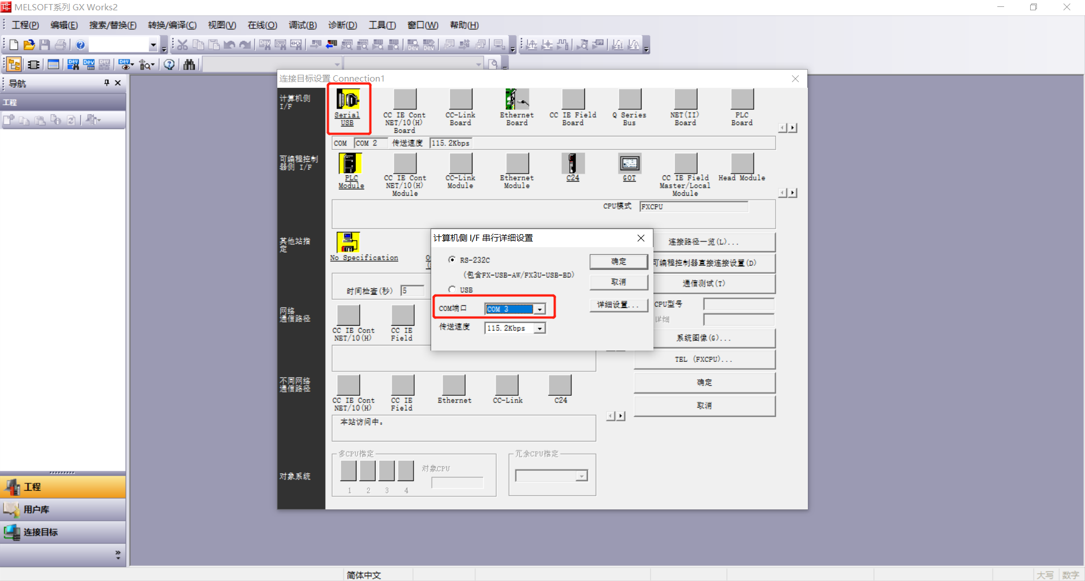Click the New project toolbar icon
This screenshot has width=1085, height=581.
coord(13,45)
